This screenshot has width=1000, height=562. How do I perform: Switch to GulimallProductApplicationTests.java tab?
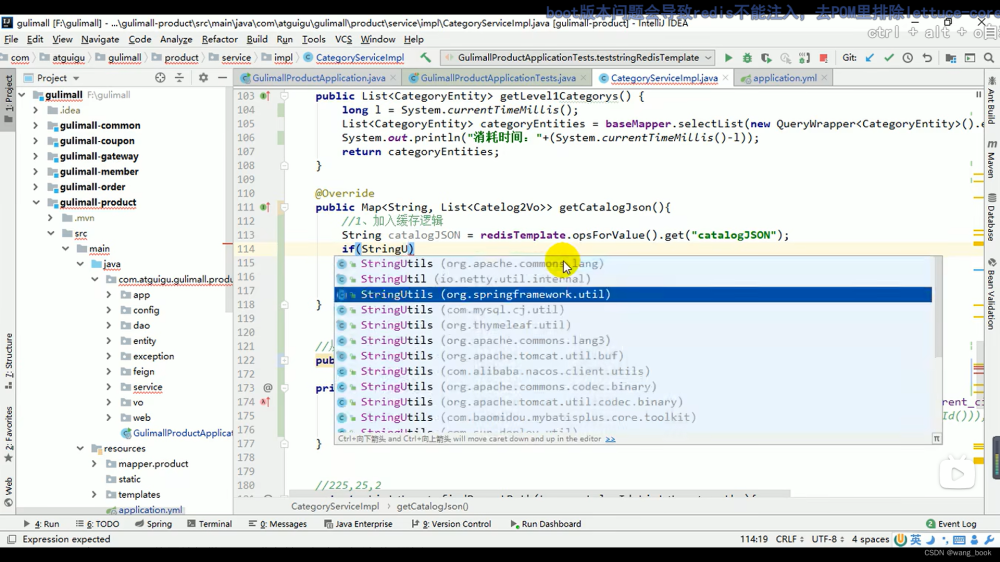pyautogui.click(x=497, y=78)
